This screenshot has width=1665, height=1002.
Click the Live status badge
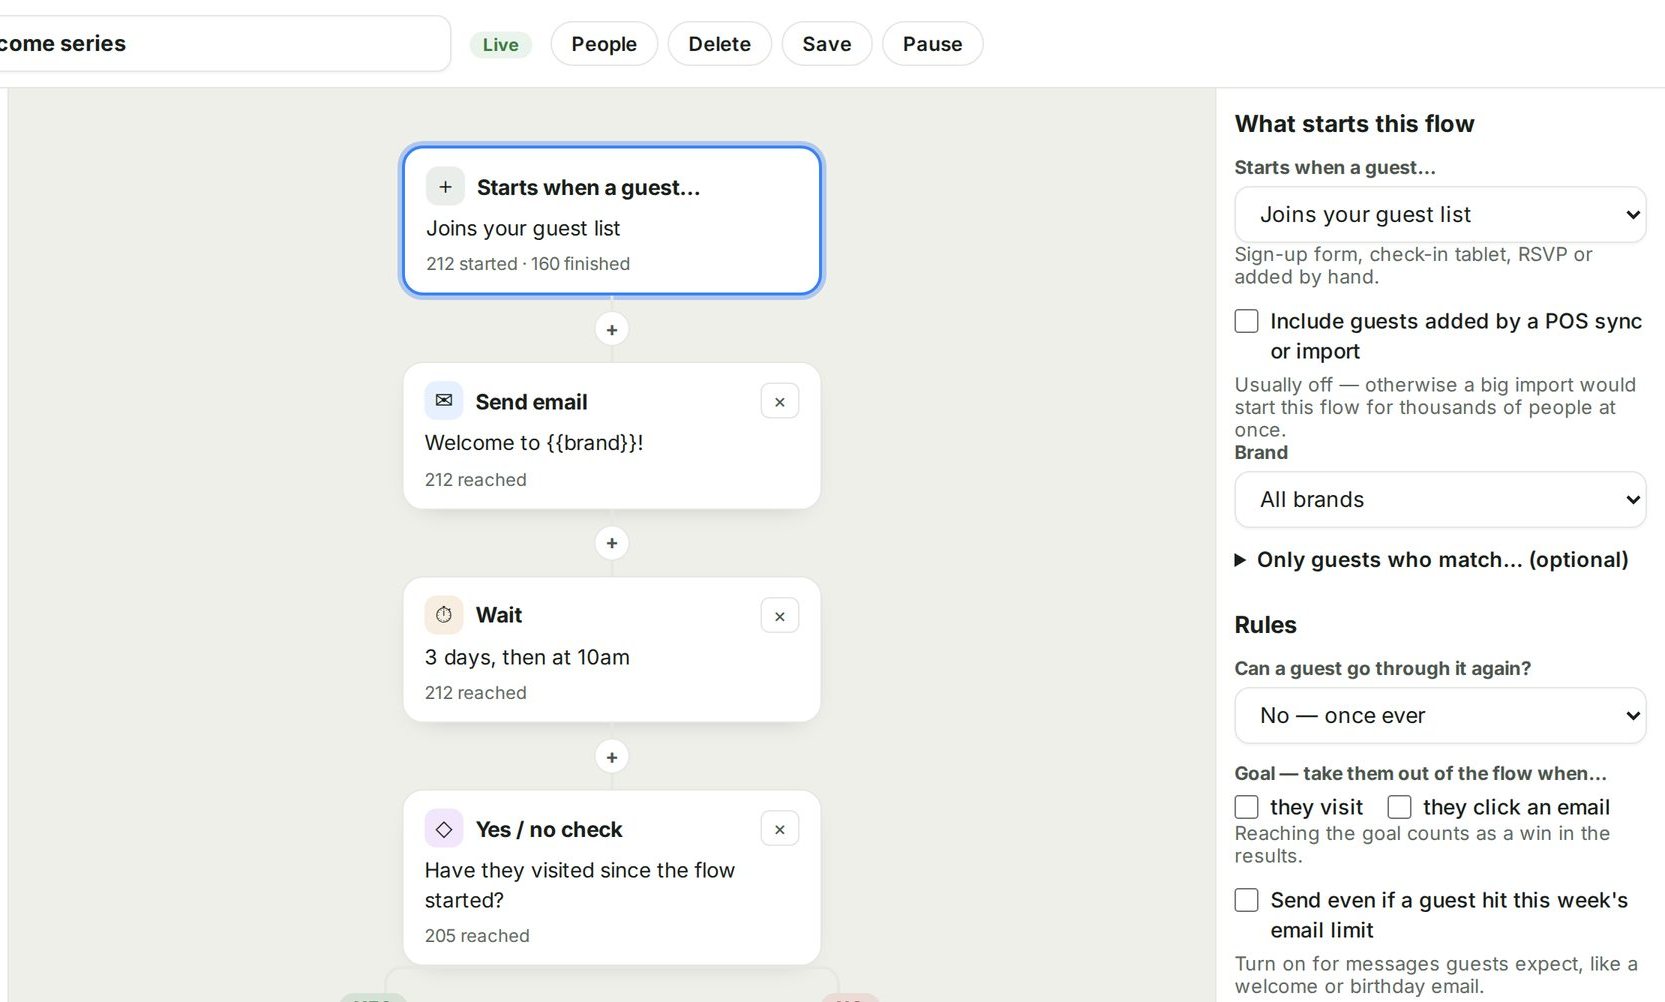(x=500, y=44)
